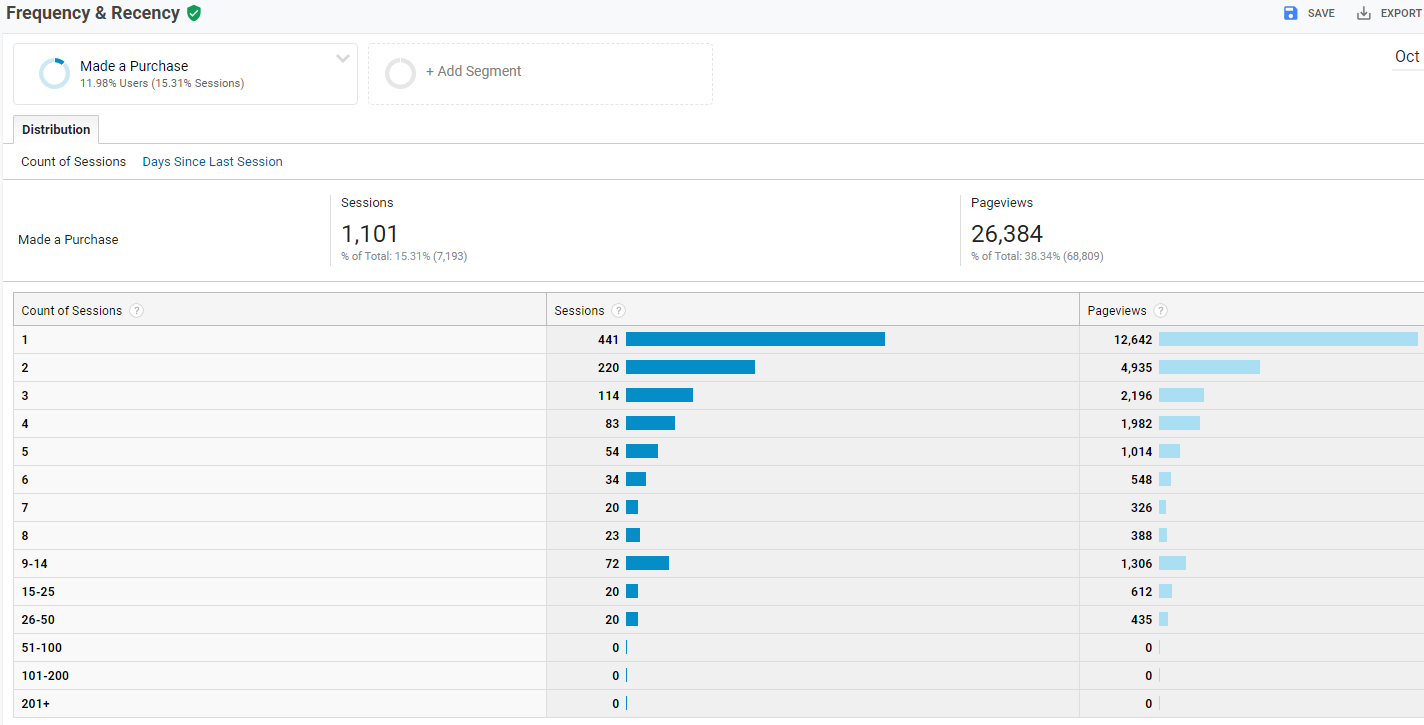Click the Pageviews total 26,384
The height and width of the screenshot is (725, 1424).
(x=1007, y=234)
